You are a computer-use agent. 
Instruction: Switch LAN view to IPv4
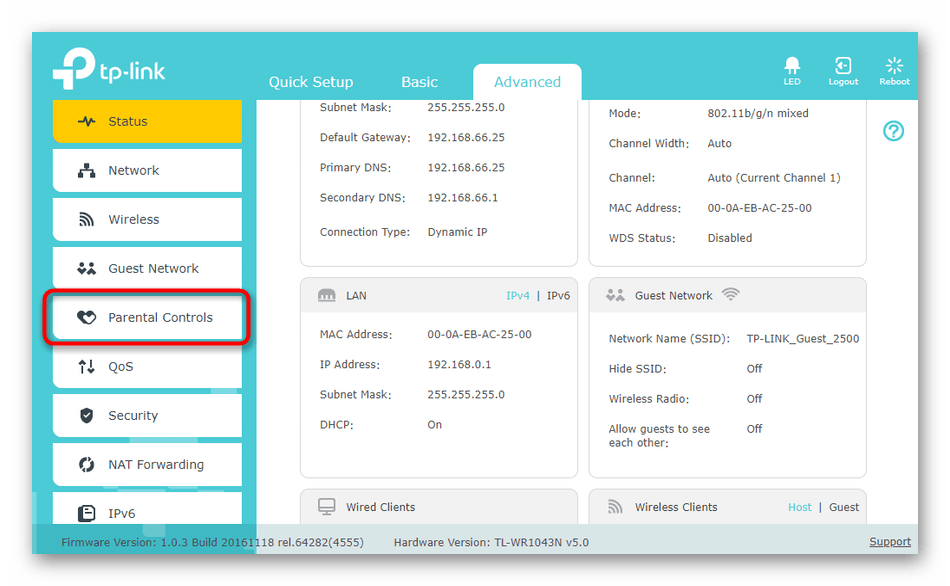point(517,296)
